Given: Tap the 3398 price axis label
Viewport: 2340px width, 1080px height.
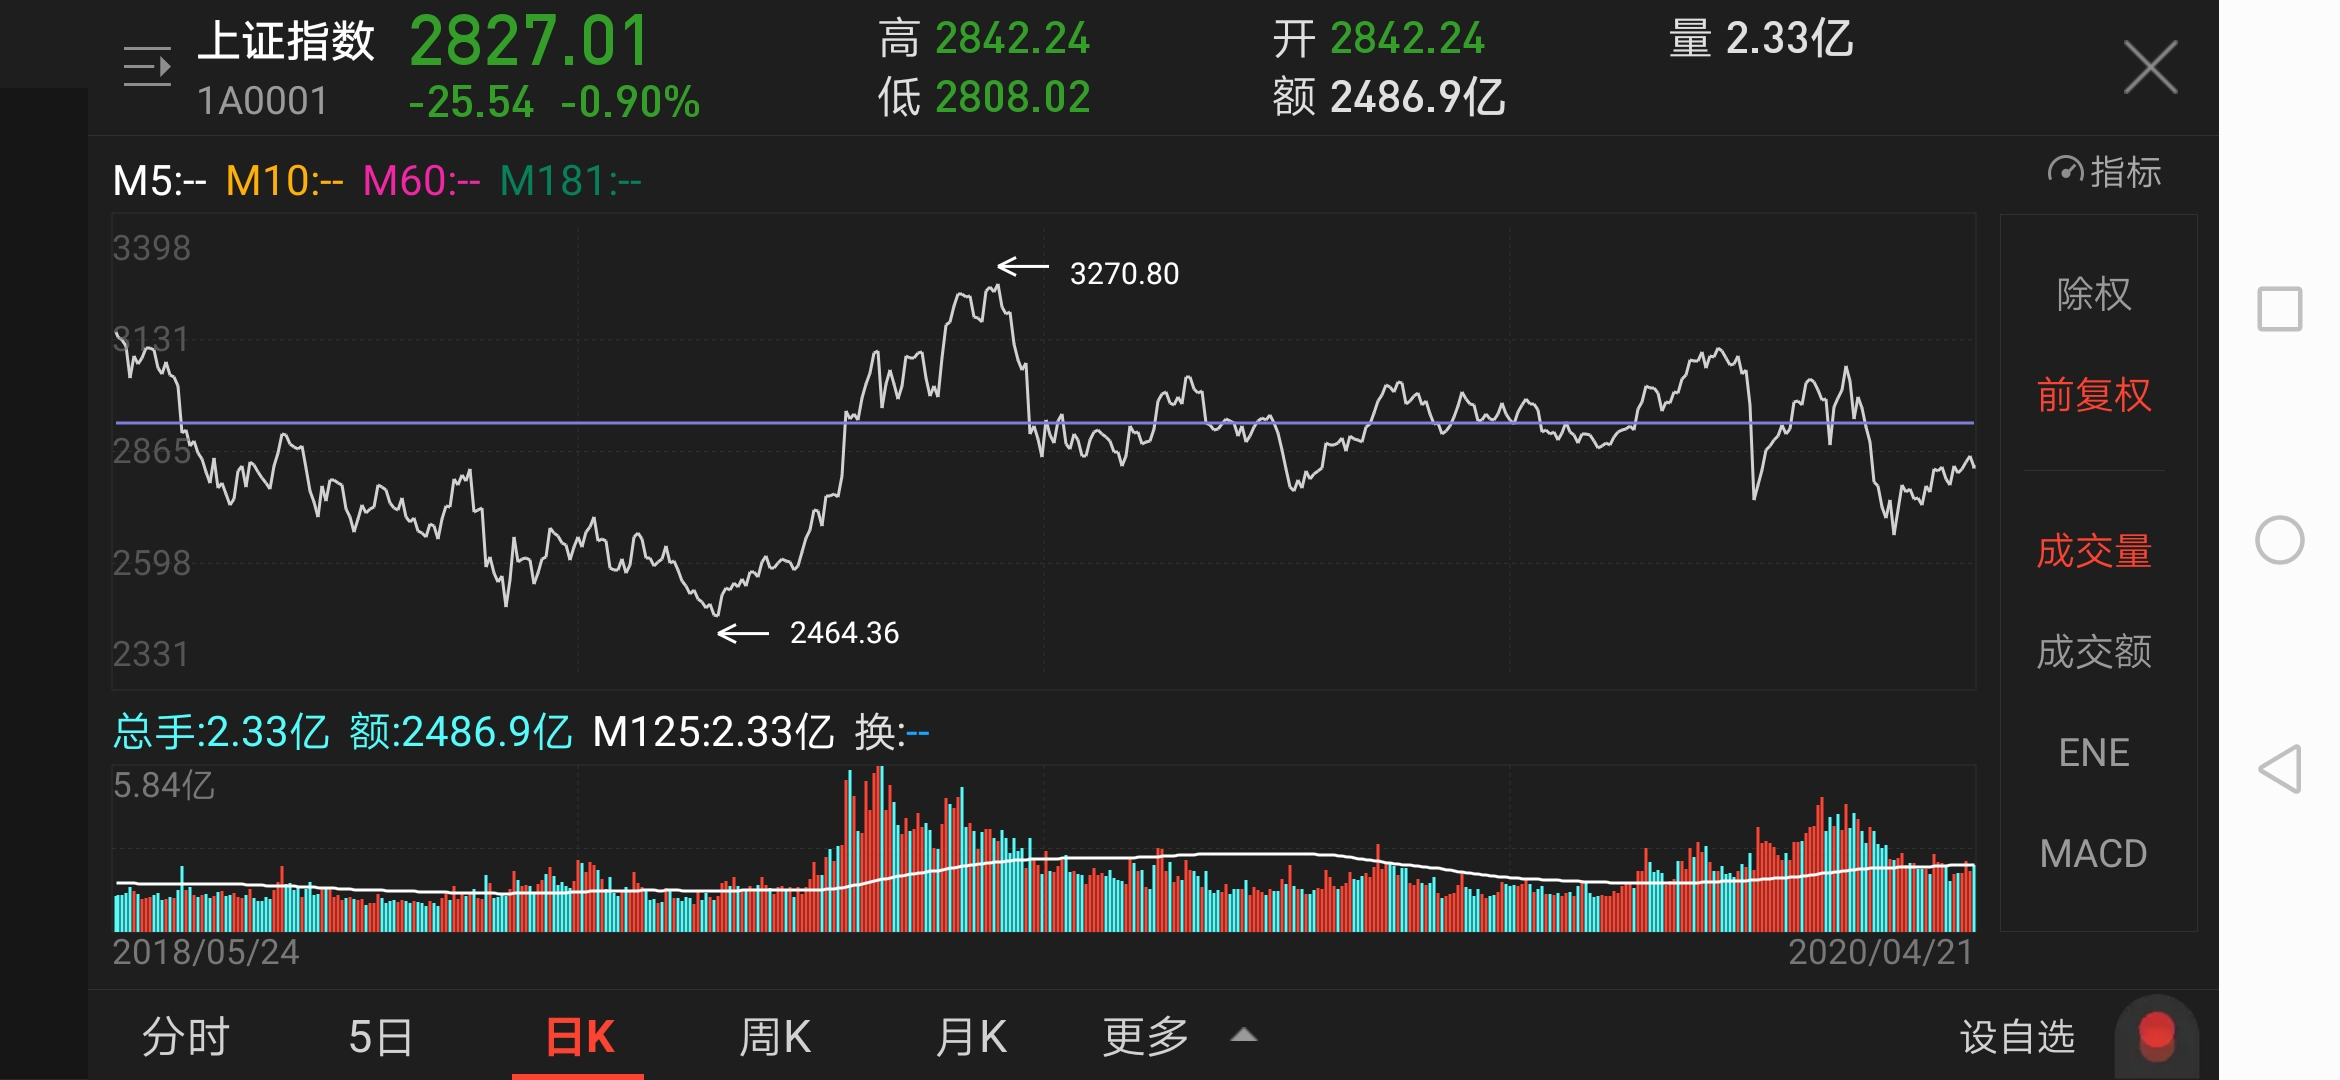Looking at the screenshot, I should click(x=151, y=248).
